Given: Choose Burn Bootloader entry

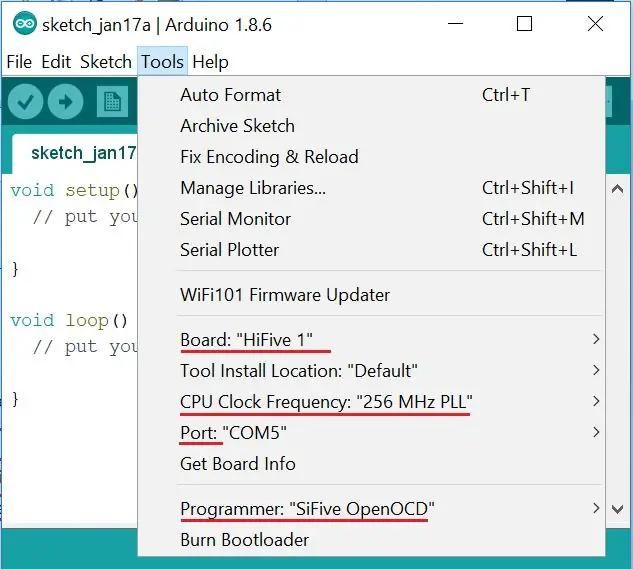Looking at the screenshot, I should pos(371,540).
